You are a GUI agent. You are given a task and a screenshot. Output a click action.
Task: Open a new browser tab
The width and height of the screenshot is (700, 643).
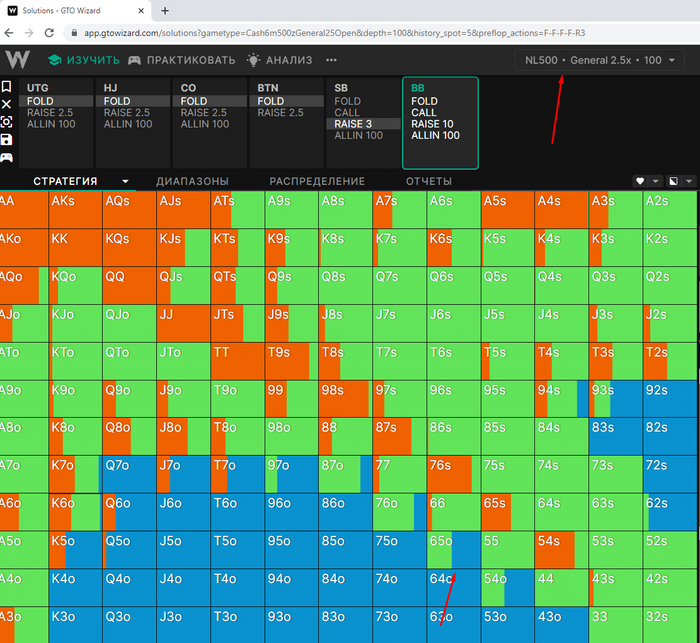[x=165, y=11]
